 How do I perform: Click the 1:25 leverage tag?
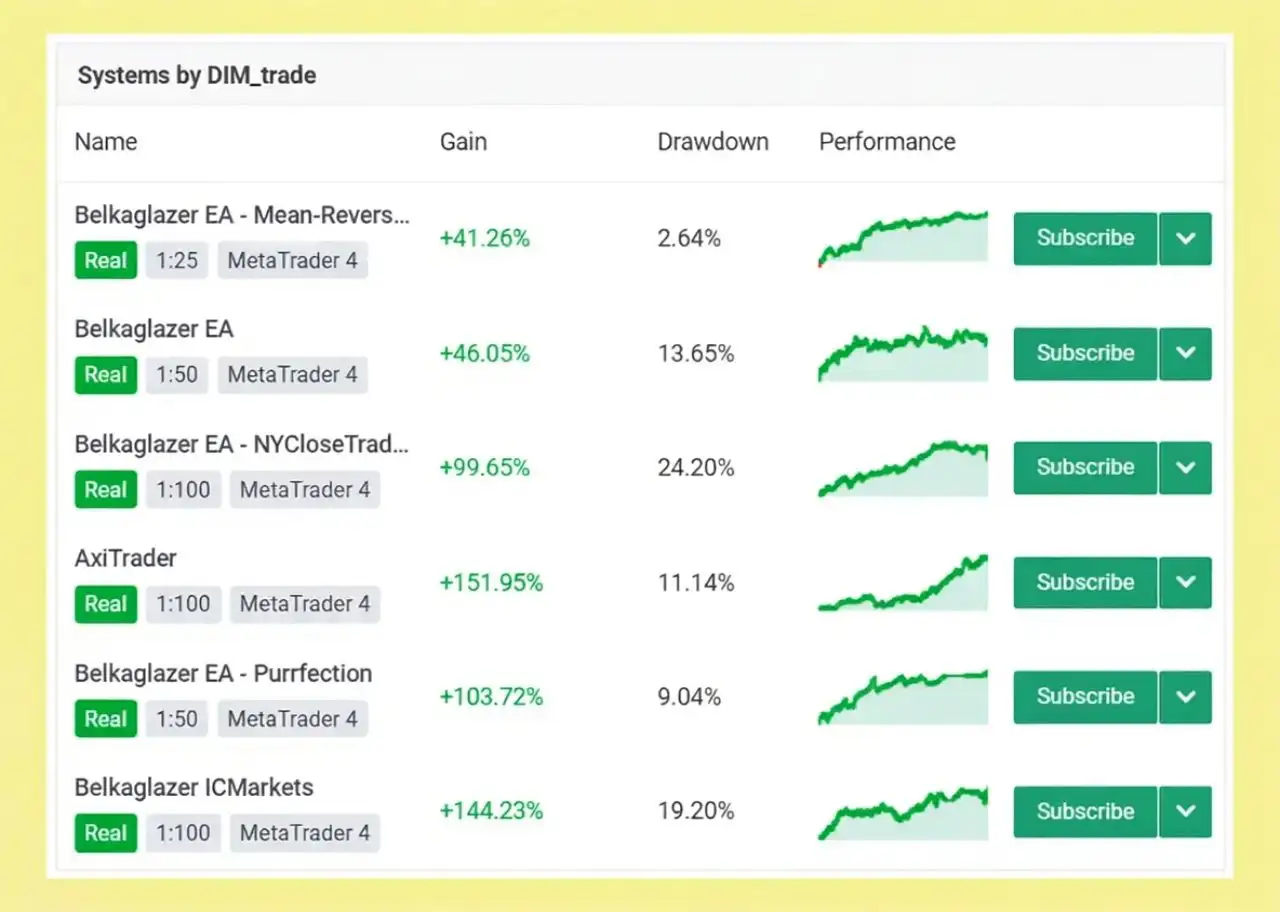click(177, 261)
